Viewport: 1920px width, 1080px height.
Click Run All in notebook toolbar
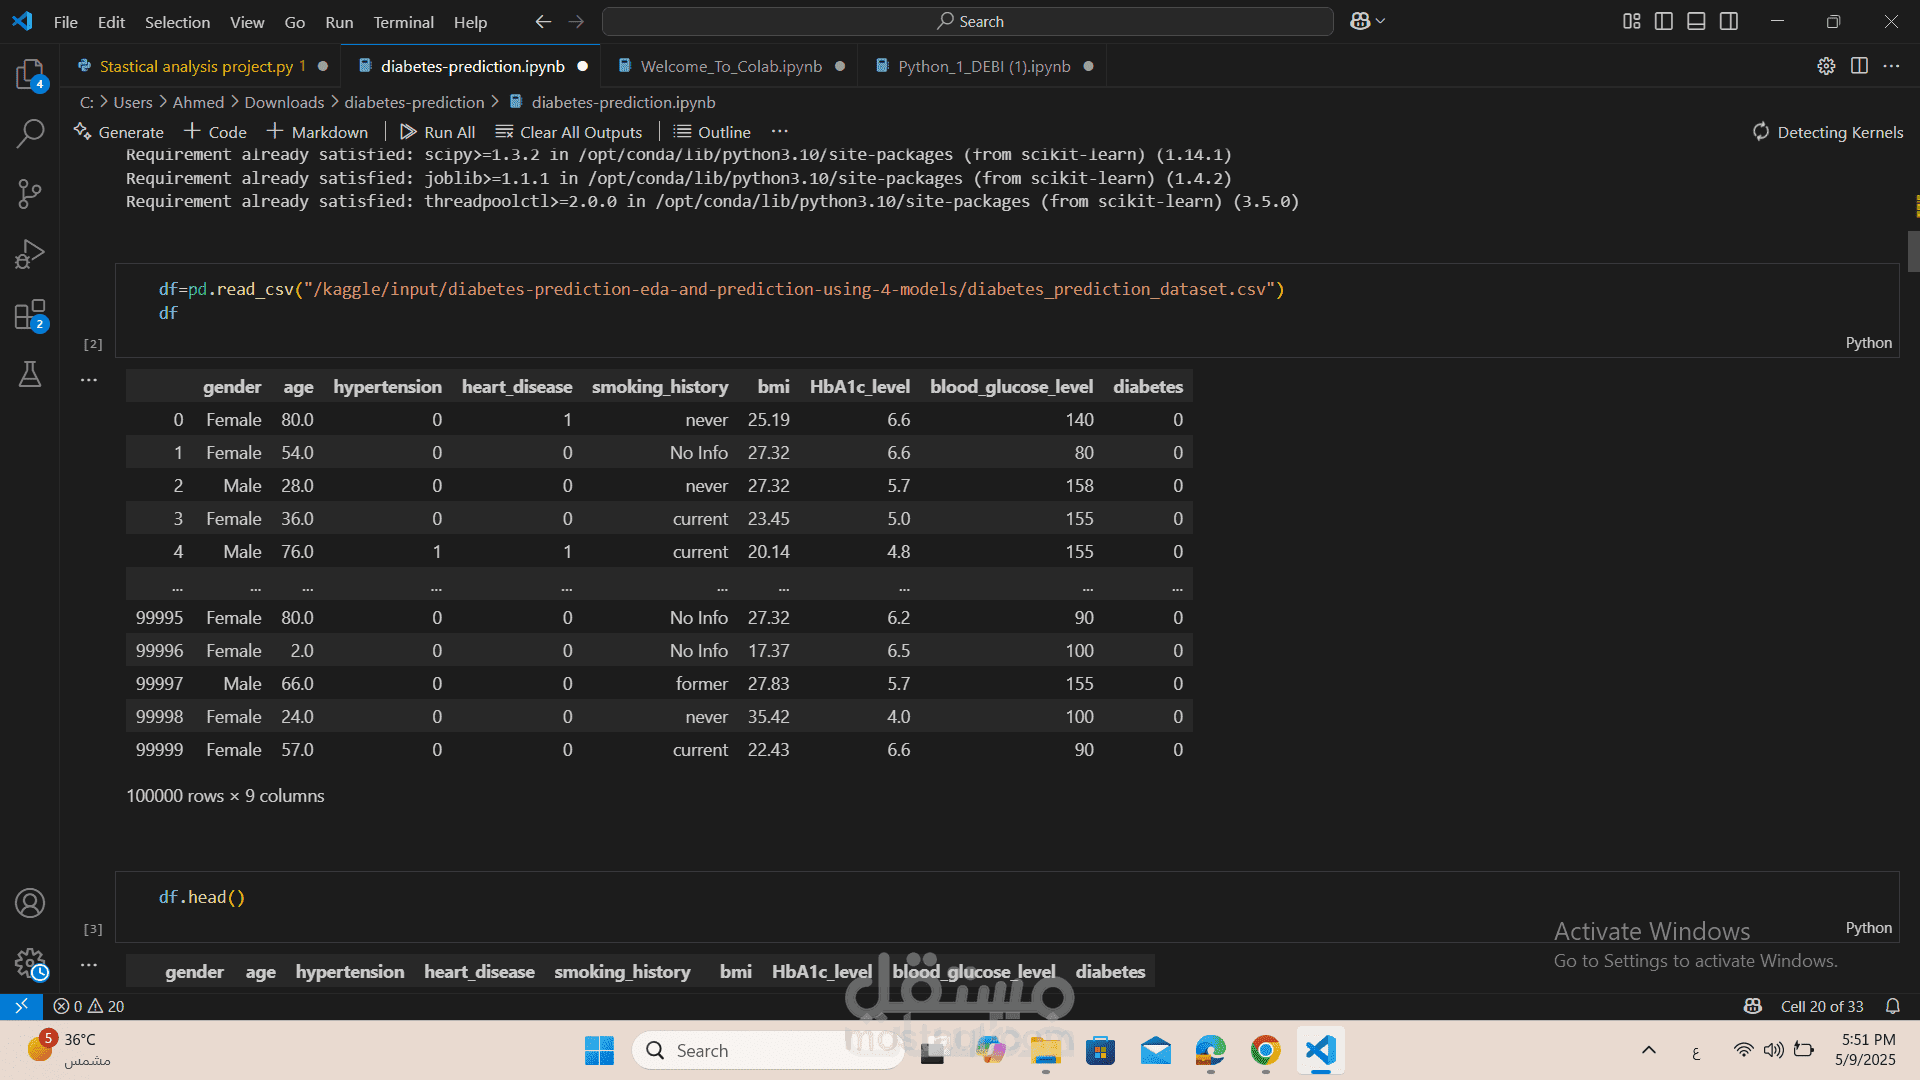pyautogui.click(x=438, y=132)
